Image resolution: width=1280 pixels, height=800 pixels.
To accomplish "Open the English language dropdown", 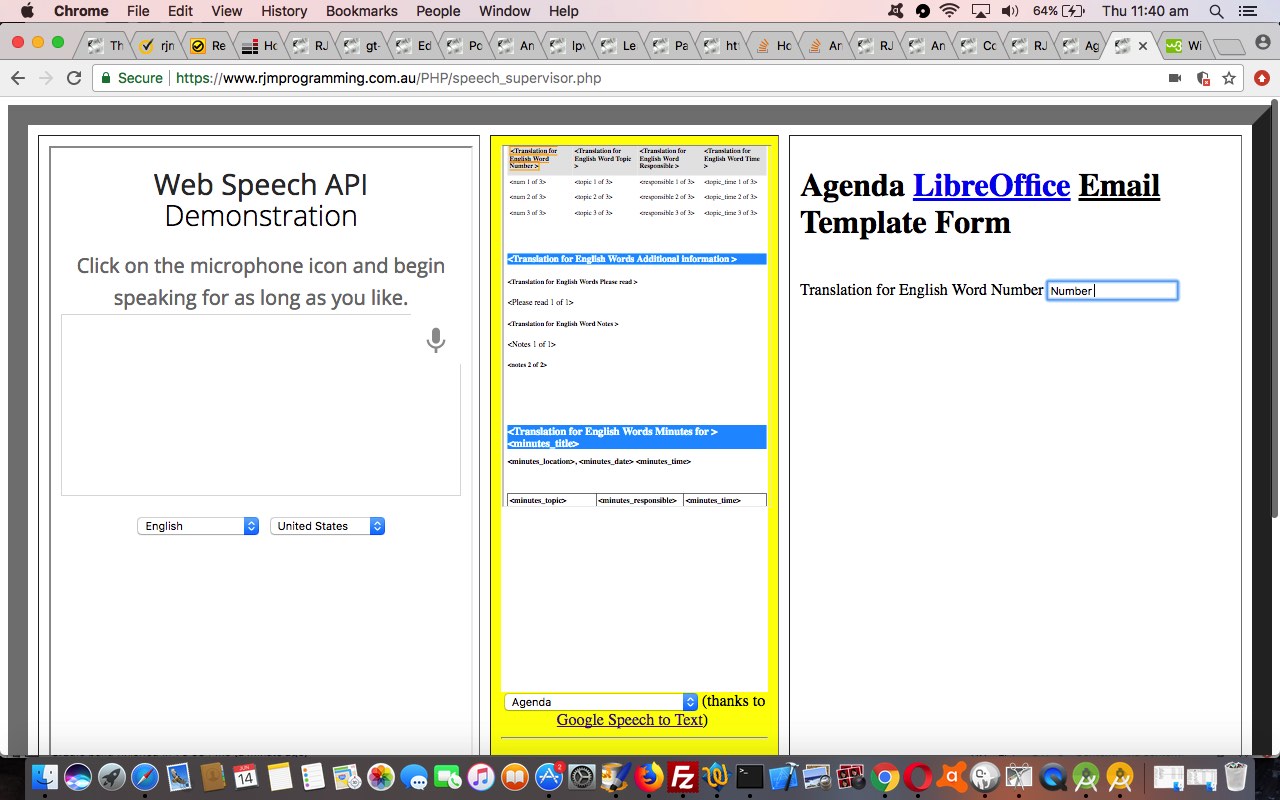I will click(198, 526).
